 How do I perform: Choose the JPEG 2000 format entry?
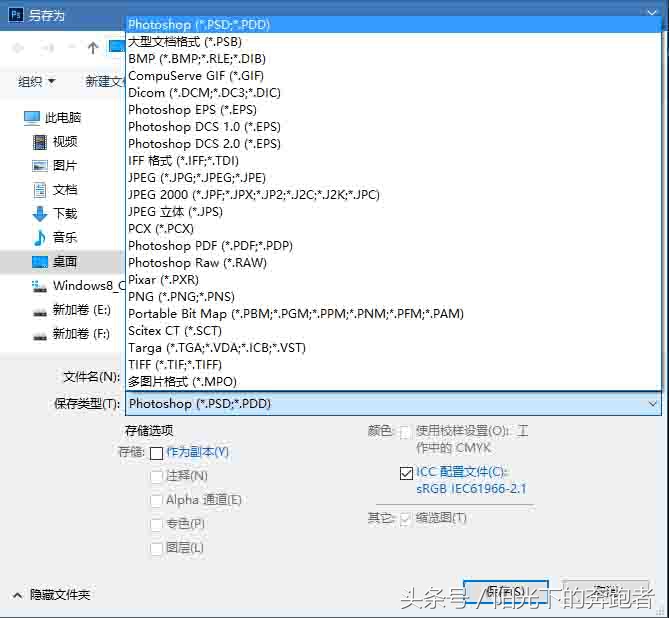click(393, 195)
